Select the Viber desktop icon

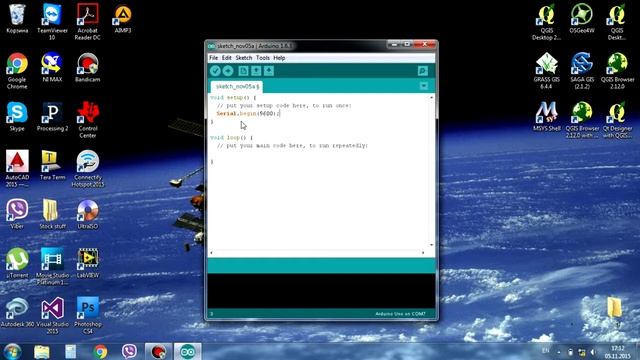point(17,214)
